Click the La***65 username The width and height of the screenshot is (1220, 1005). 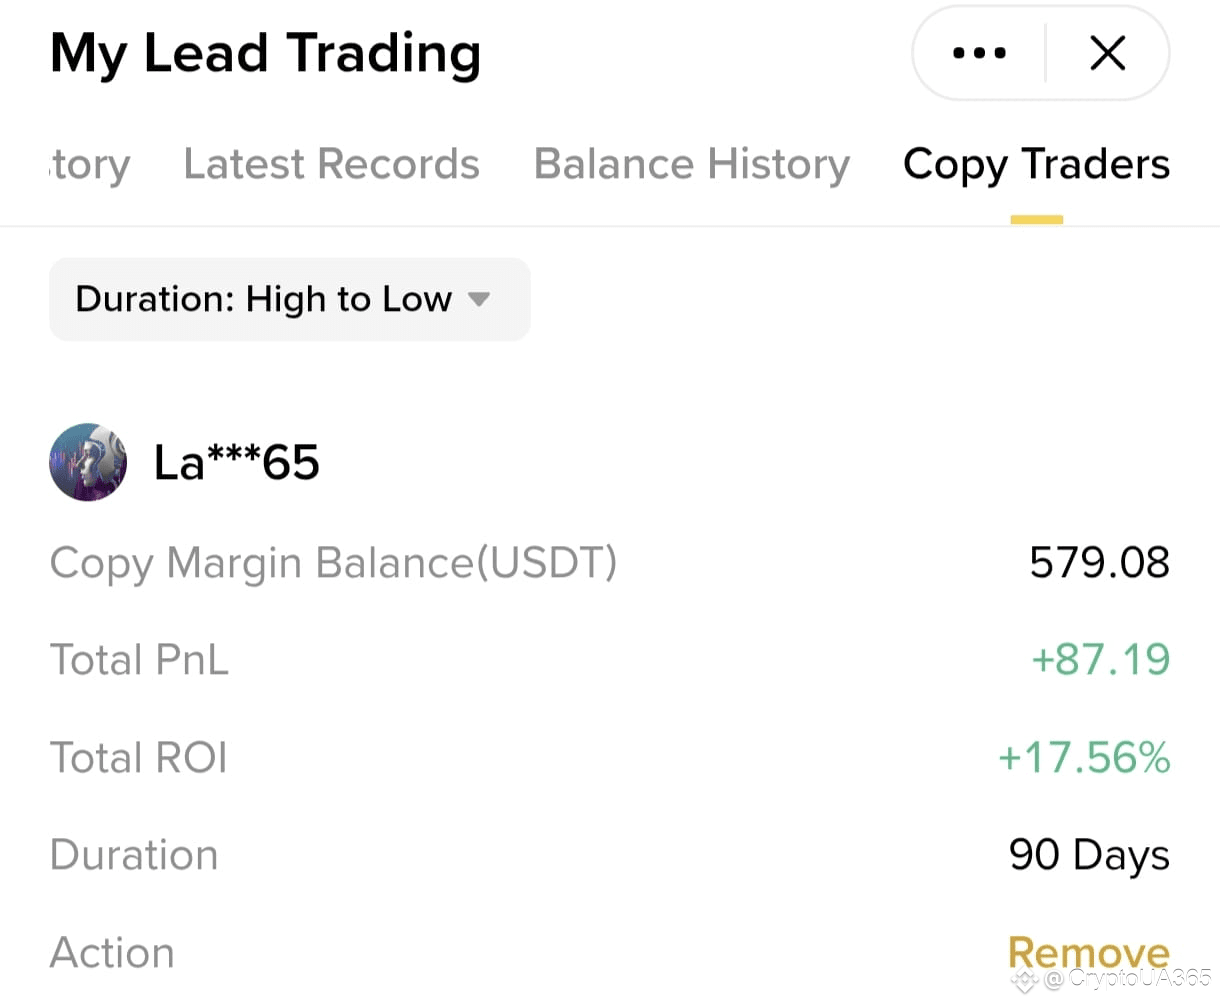pos(236,462)
